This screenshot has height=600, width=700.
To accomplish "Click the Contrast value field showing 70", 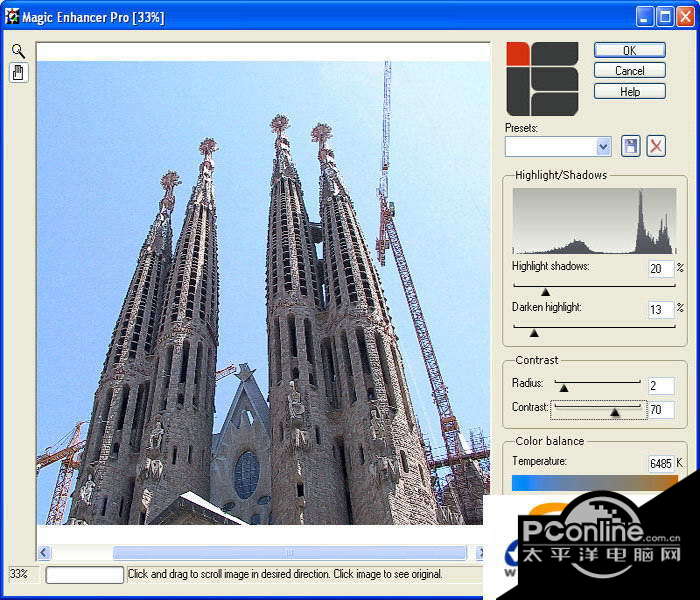I will pos(661,410).
